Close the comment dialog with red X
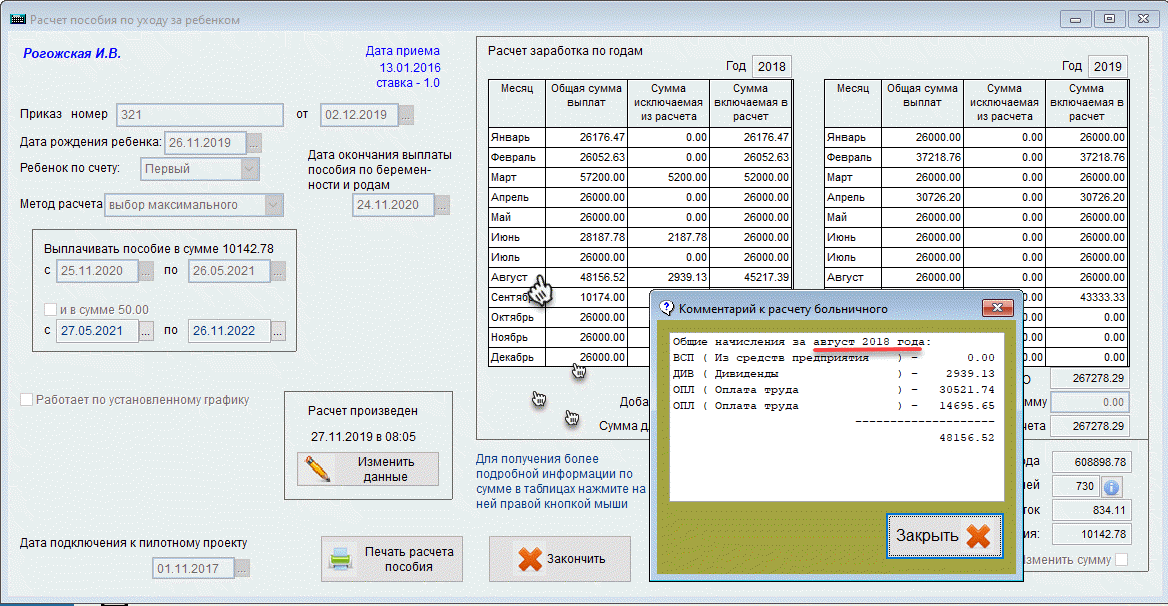The width and height of the screenshot is (1168, 606). coord(997,307)
